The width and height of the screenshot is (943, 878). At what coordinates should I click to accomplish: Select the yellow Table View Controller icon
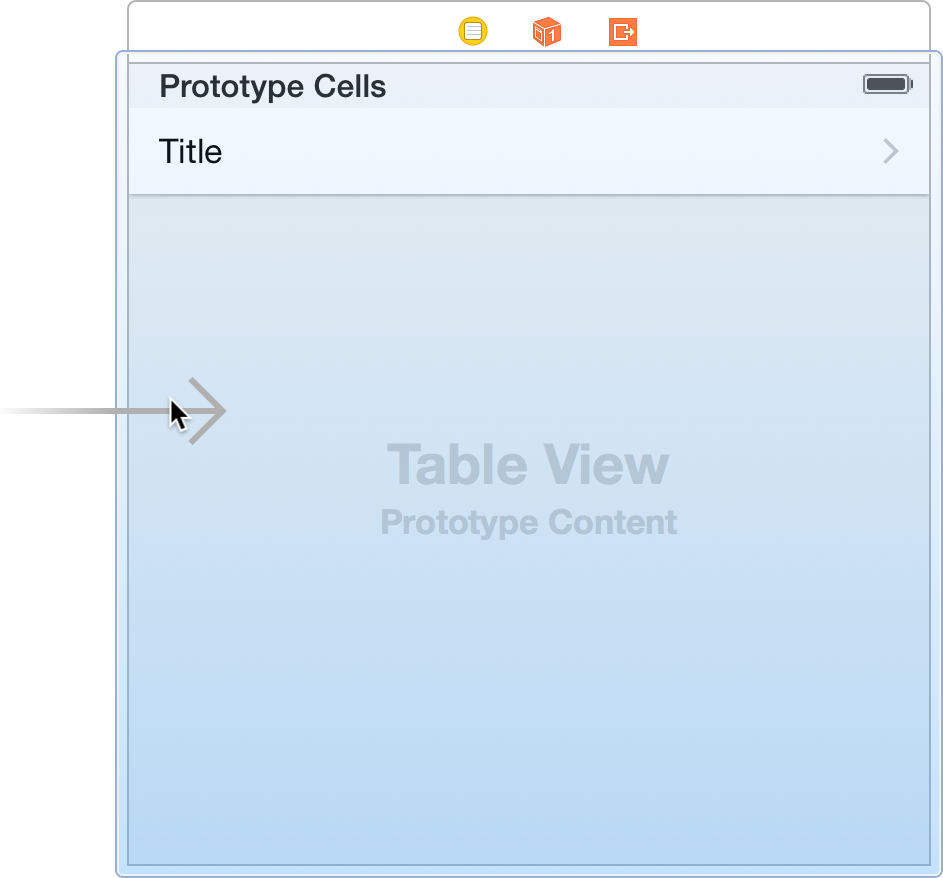[473, 32]
